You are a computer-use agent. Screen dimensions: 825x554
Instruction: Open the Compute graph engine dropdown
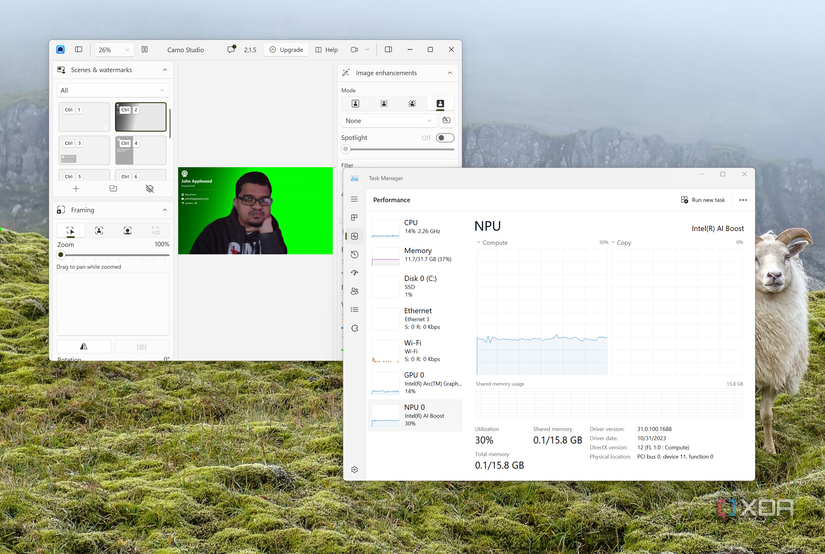[x=478, y=243]
